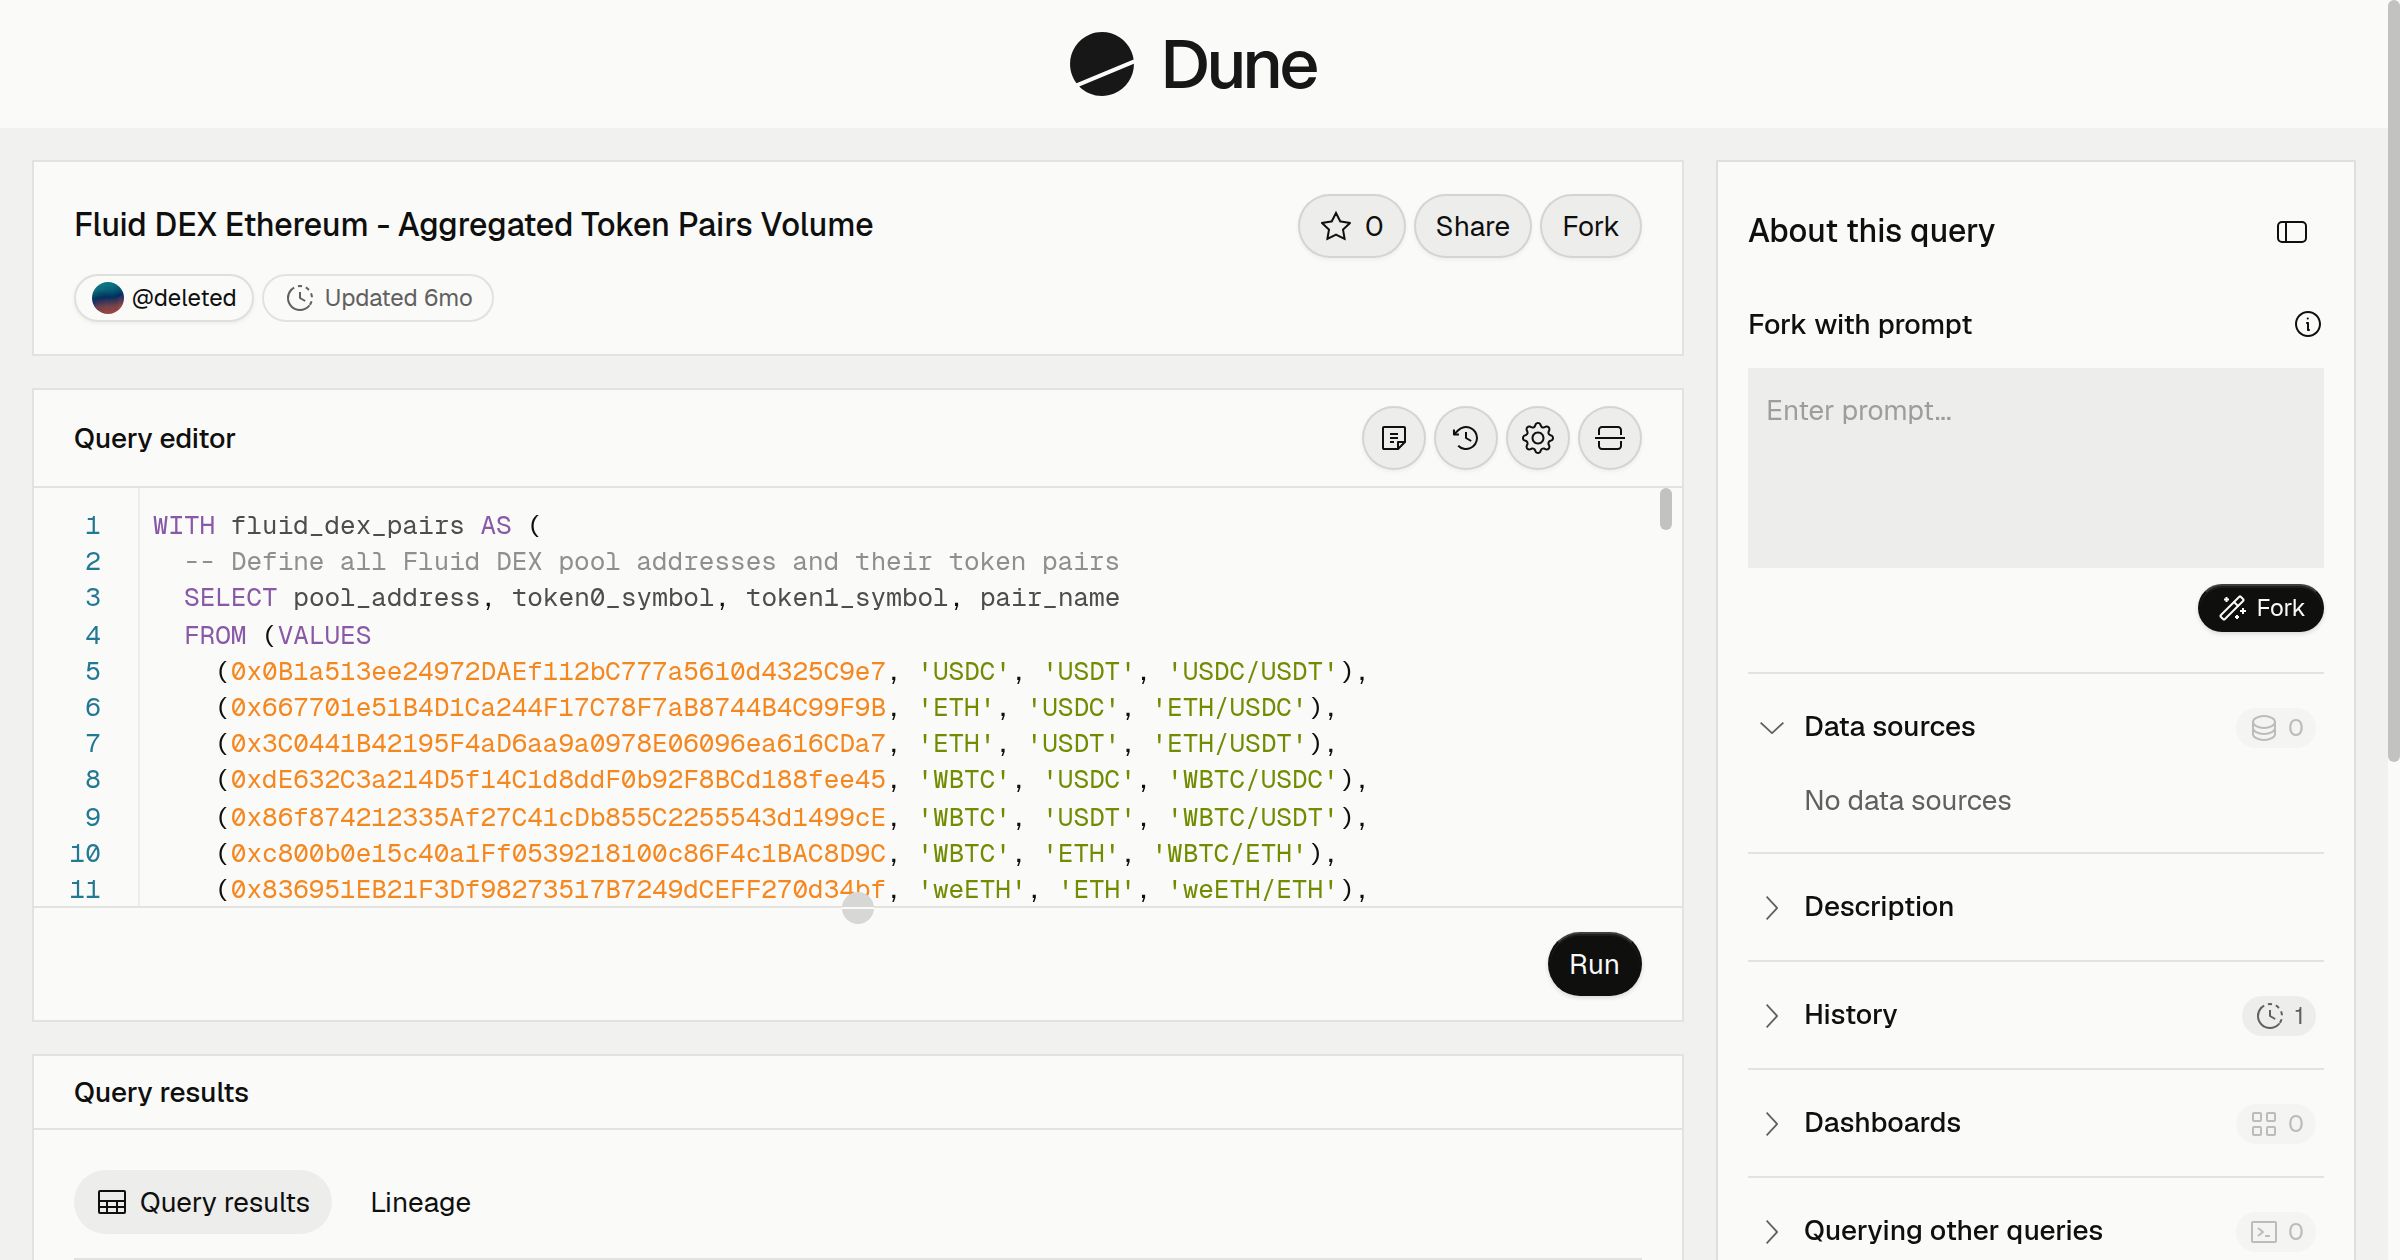Viewport: 2400px width, 1260px height.
Task: Click the Fork with prompt info icon
Action: pyautogui.click(x=2307, y=324)
